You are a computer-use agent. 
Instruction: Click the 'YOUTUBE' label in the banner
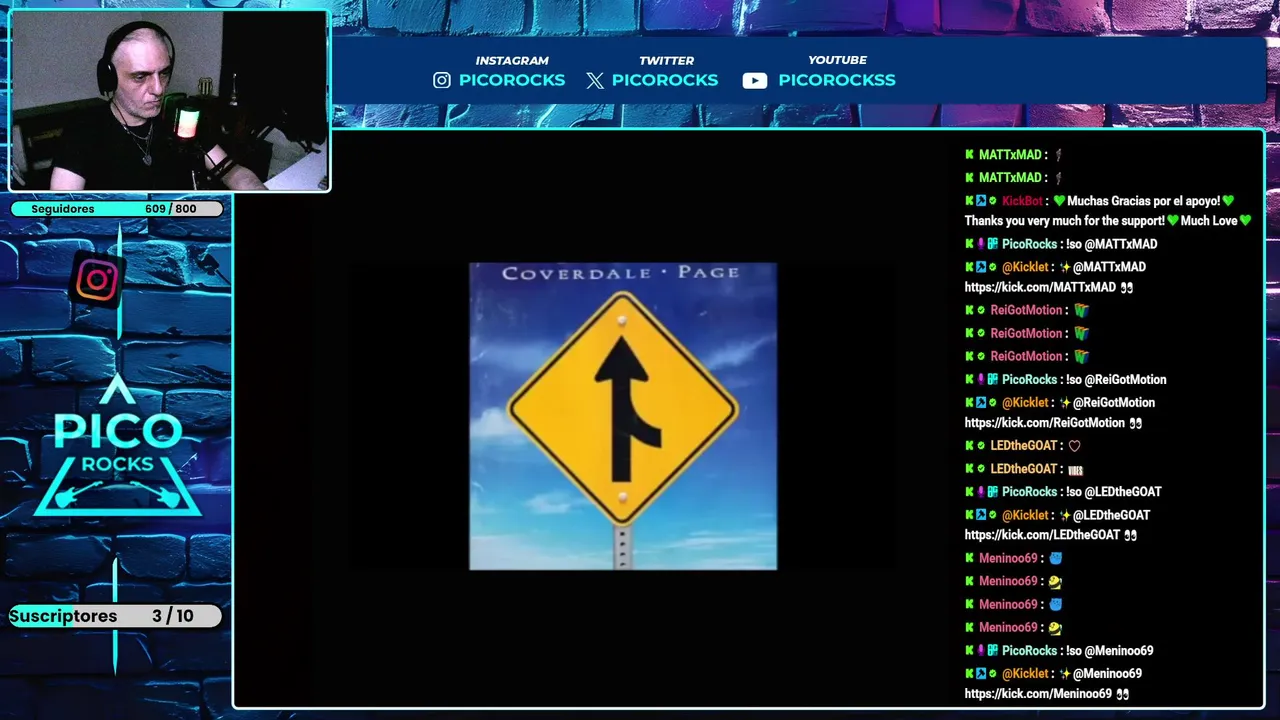click(x=837, y=61)
